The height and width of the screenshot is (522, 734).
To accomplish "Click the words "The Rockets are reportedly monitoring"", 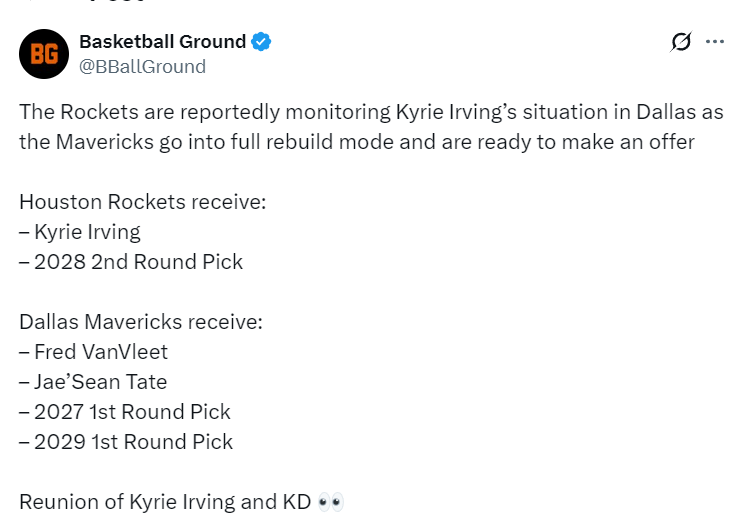I will click(205, 112).
